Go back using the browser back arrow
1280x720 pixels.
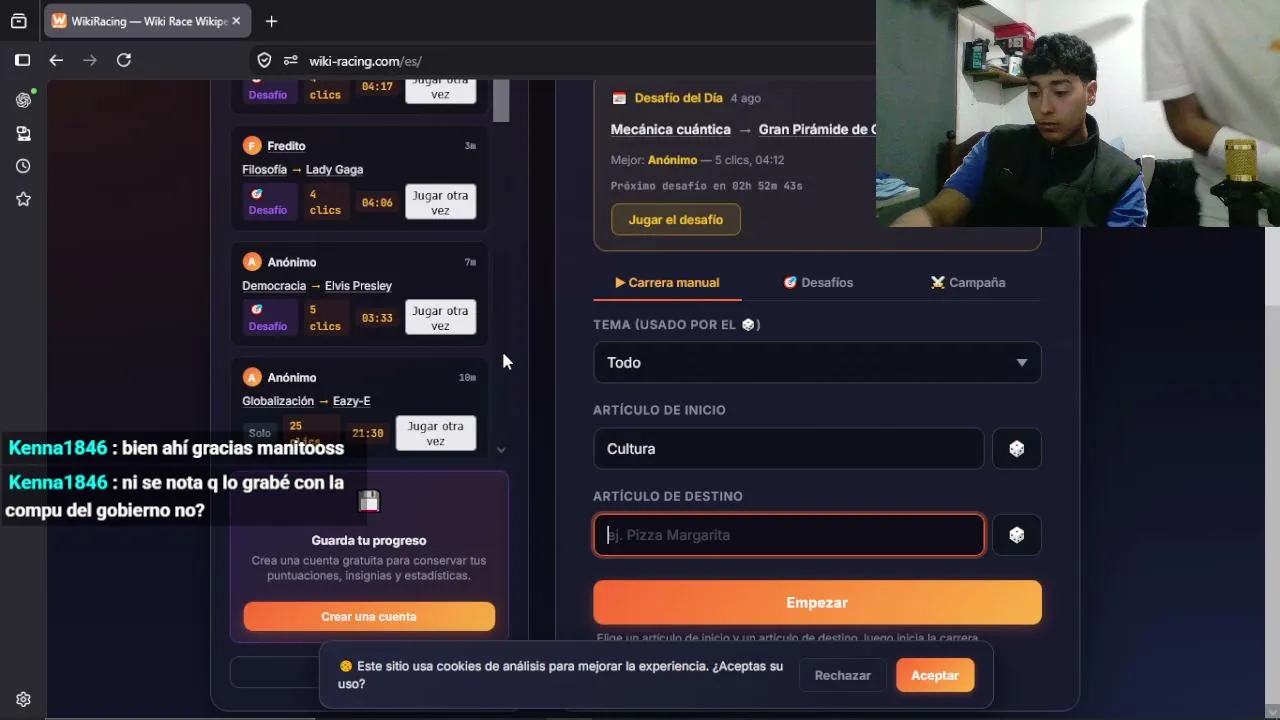[56, 60]
